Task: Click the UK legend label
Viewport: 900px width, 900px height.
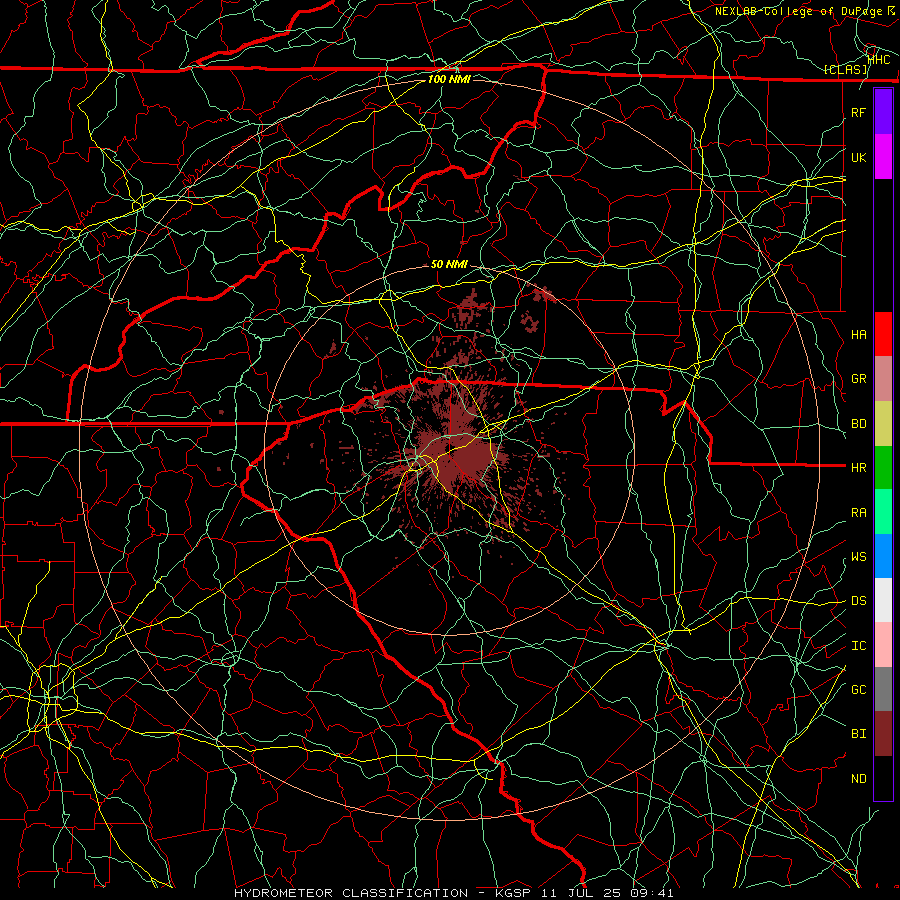Action: [x=859, y=158]
